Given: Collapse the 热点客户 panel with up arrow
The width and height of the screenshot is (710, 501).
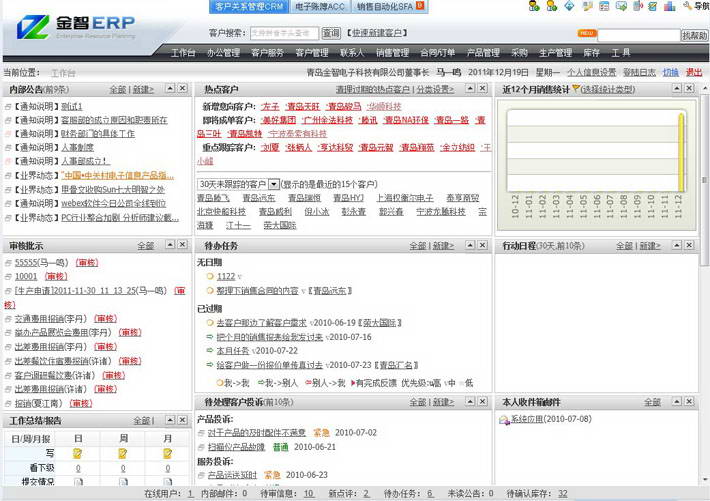Looking at the screenshot, I should 470,88.
